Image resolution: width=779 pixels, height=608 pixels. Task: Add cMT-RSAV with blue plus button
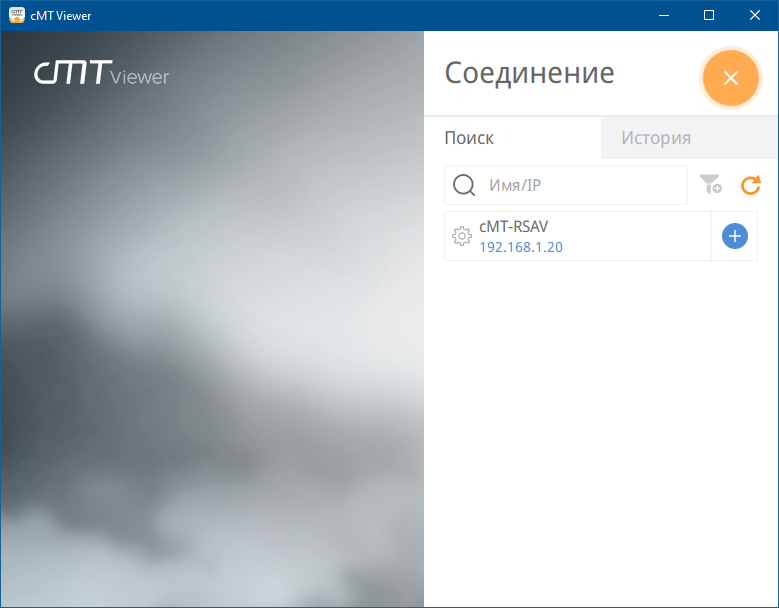point(734,236)
